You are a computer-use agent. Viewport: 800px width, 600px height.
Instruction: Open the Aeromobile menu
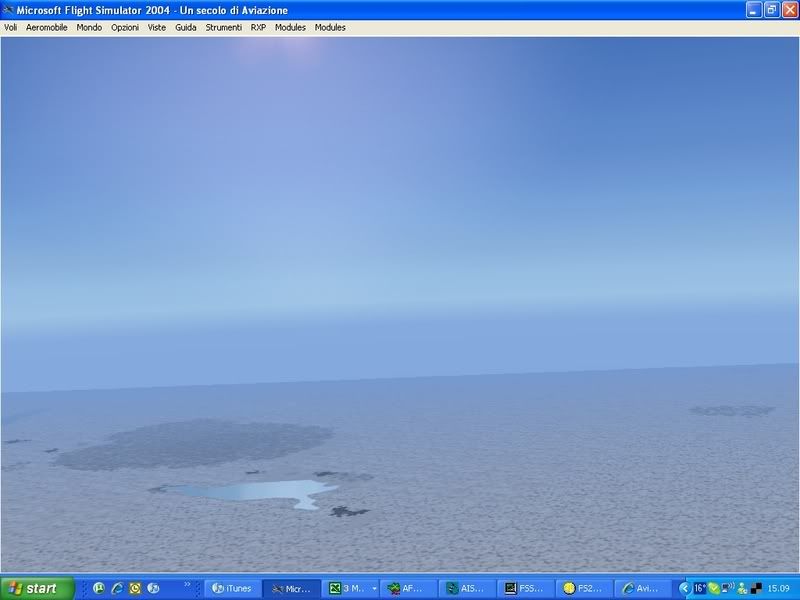pyautogui.click(x=46, y=28)
